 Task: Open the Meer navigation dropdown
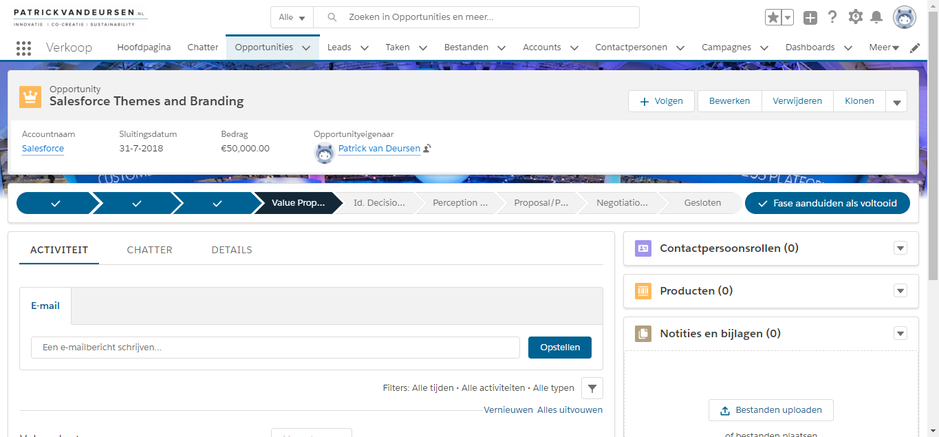tap(884, 48)
